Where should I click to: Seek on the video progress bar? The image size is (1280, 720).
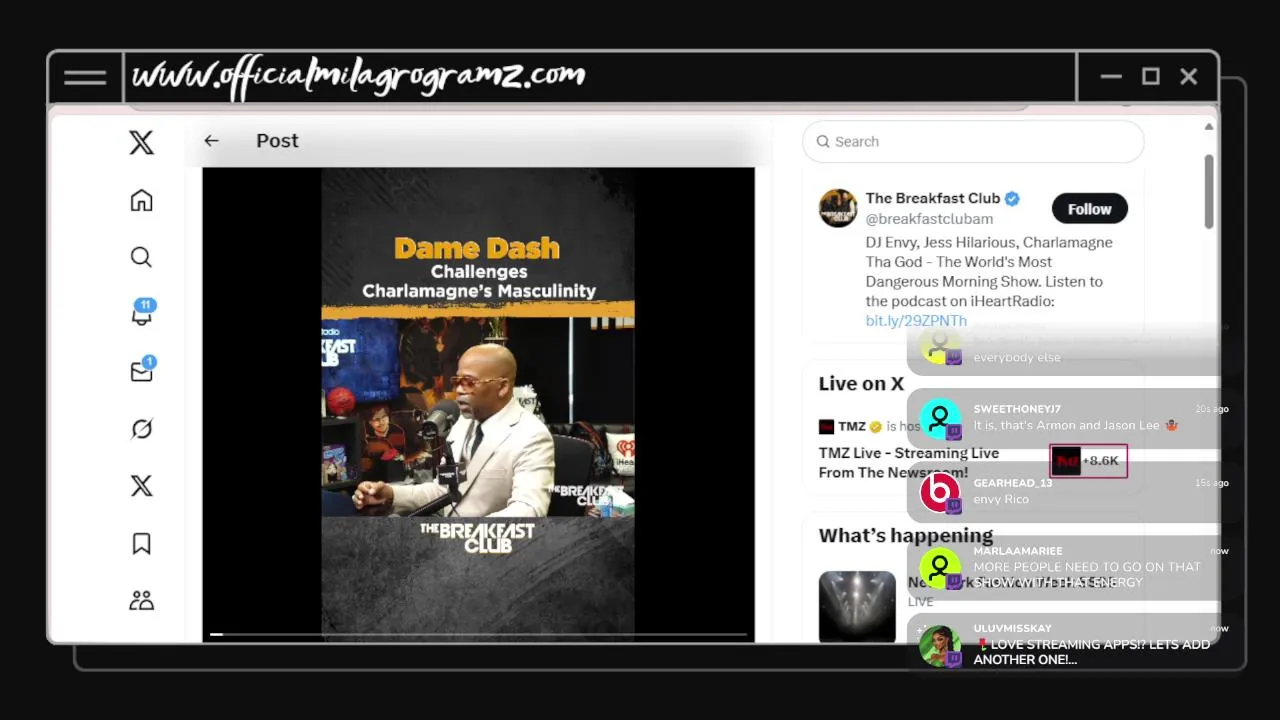(478, 634)
